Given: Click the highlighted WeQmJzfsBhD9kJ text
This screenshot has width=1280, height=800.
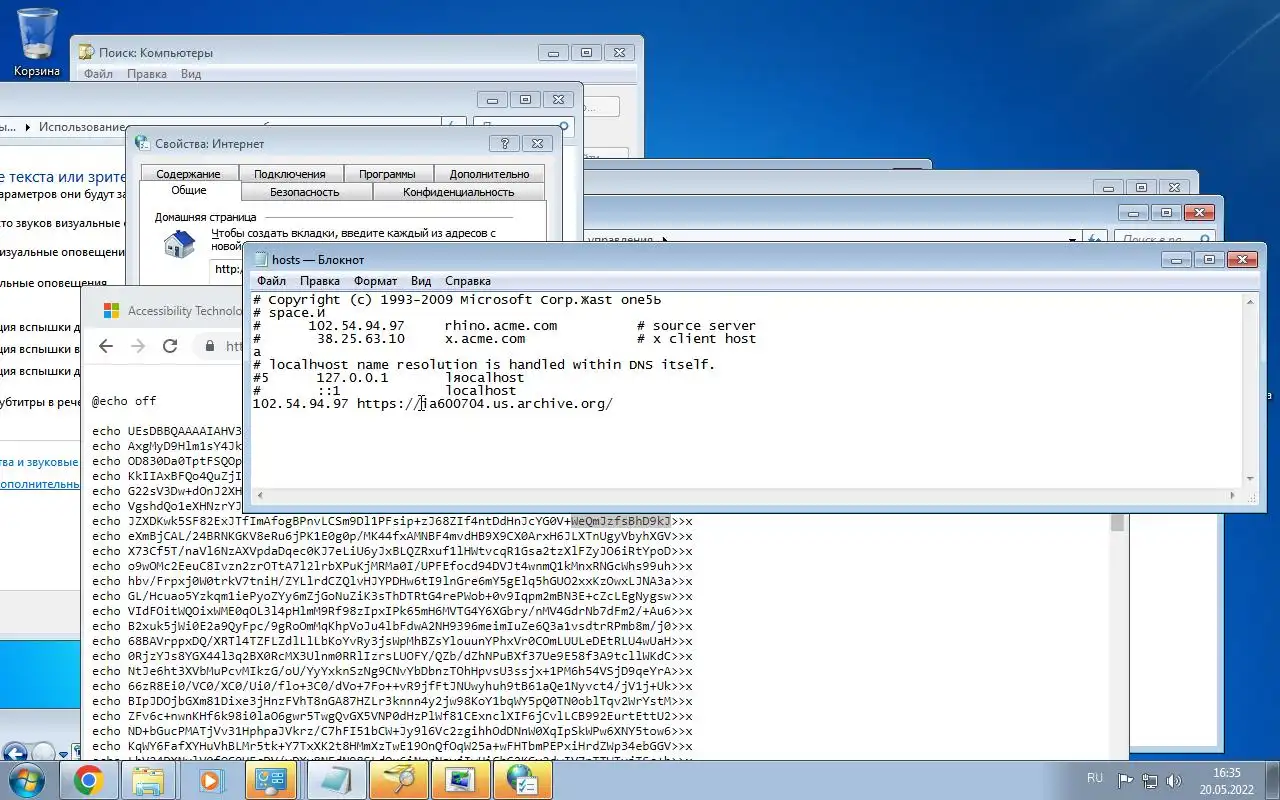Looking at the screenshot, I should pos(621,521).
